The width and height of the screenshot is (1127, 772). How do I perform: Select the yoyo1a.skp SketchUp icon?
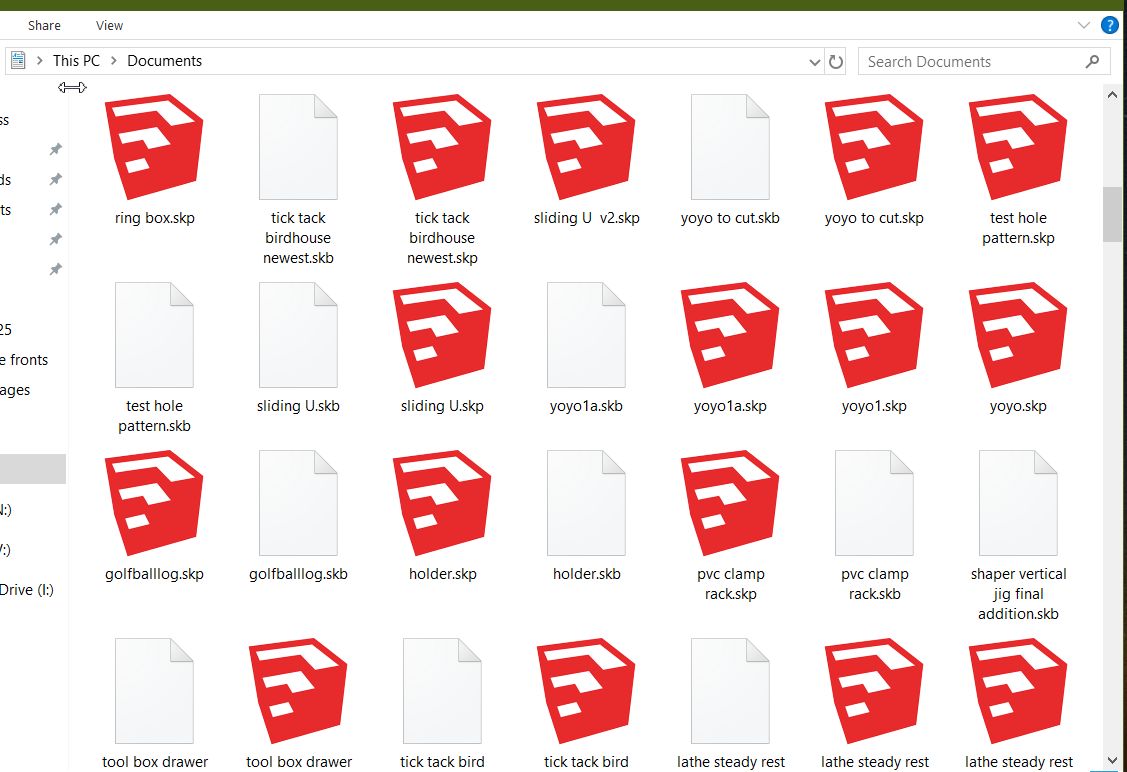(x=730, y=334)
